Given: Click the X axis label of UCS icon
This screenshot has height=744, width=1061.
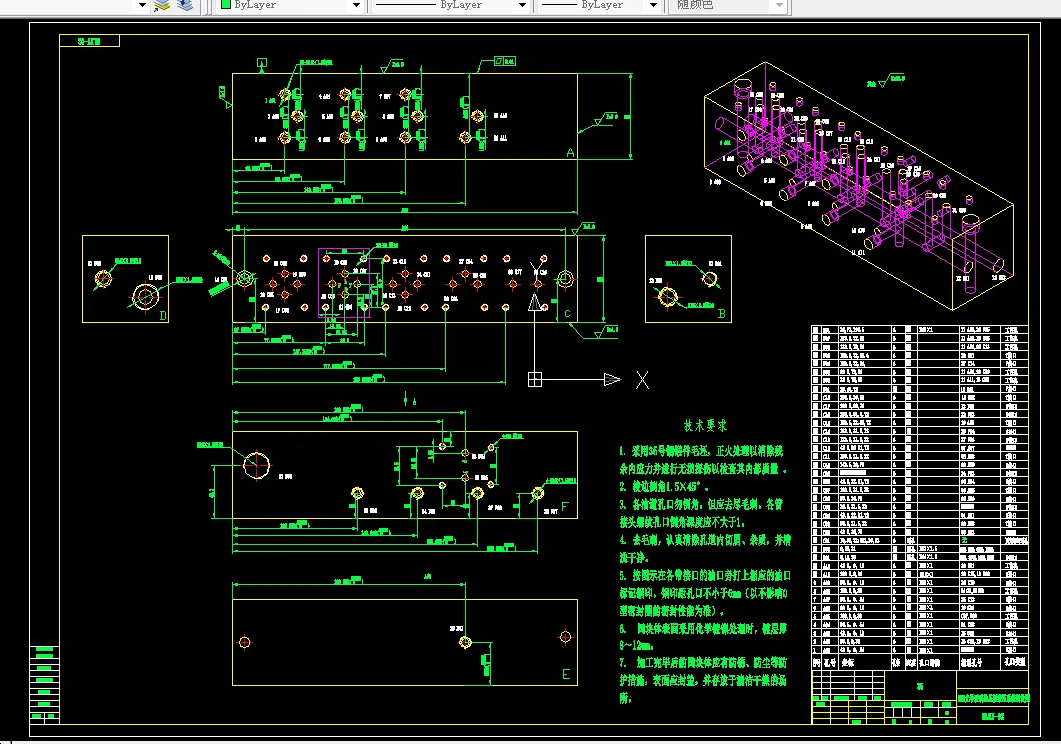Looking at the screenshot, I should tap(642, 380).
